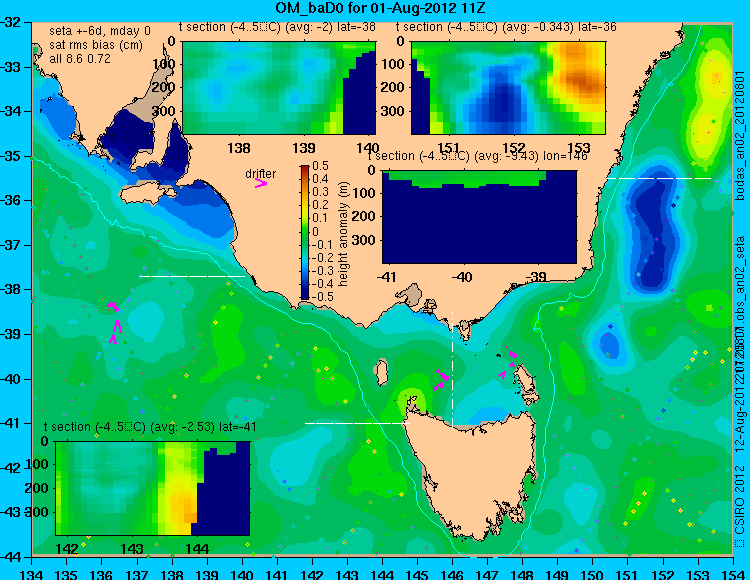Click the title "OM_baD0 for 01-Aug-2012 11Z"
The height and width of the screenshot is (580, 750).
tap(380, 8)
